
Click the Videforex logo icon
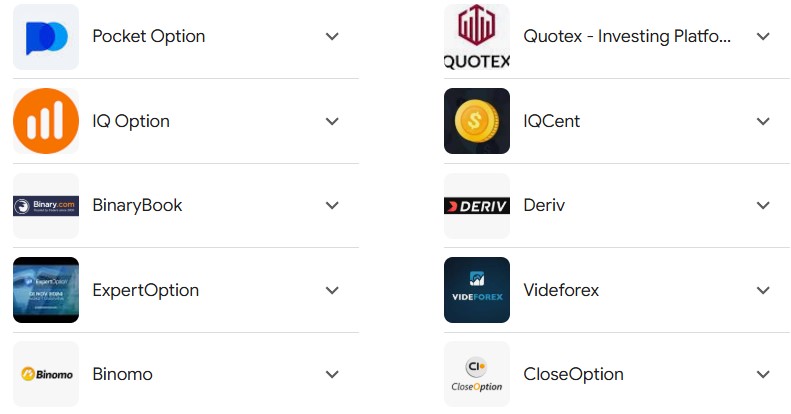477,290
